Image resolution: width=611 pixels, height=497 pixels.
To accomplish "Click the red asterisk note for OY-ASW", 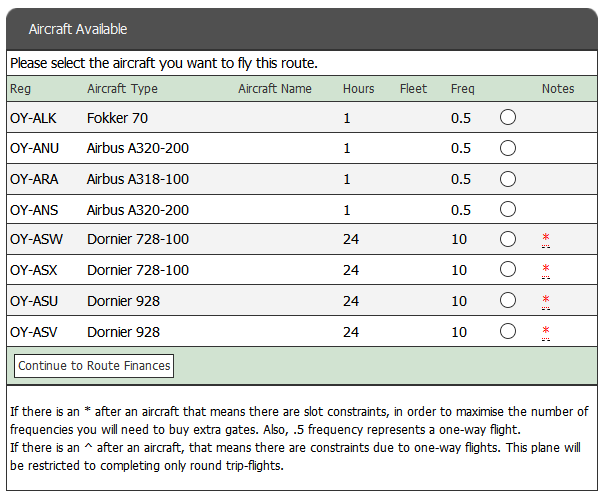I will [x=546, y=240].
